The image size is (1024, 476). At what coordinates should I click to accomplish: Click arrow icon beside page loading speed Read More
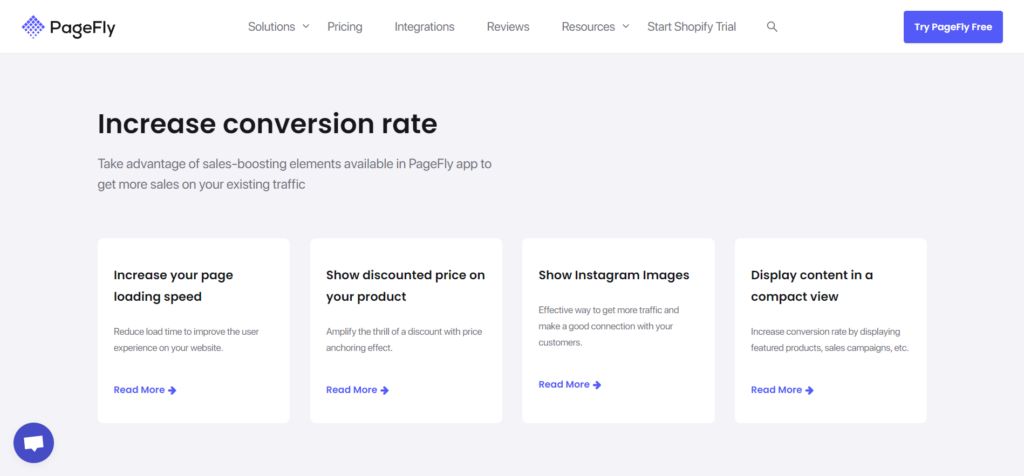click(x=172, y=390)
